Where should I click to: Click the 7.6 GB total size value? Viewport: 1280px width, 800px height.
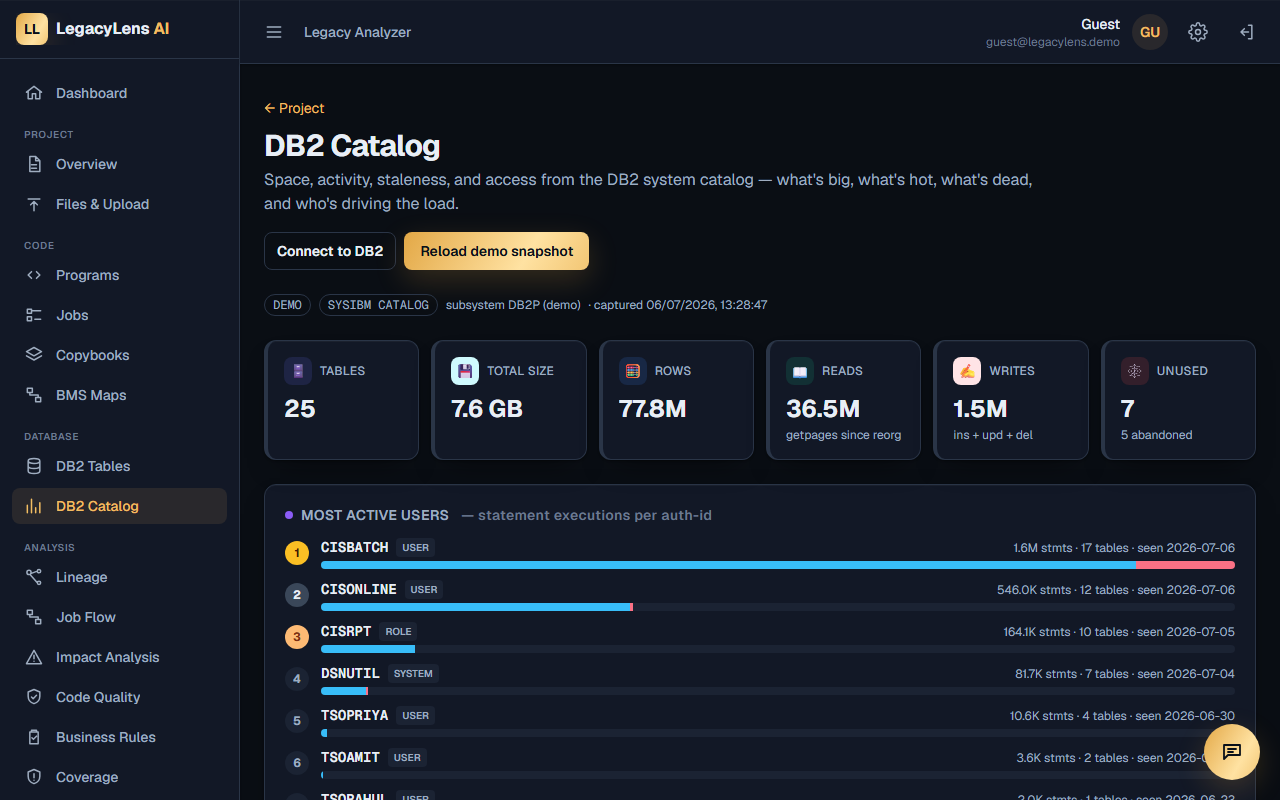pyautogui.click(x=487, y=409)
